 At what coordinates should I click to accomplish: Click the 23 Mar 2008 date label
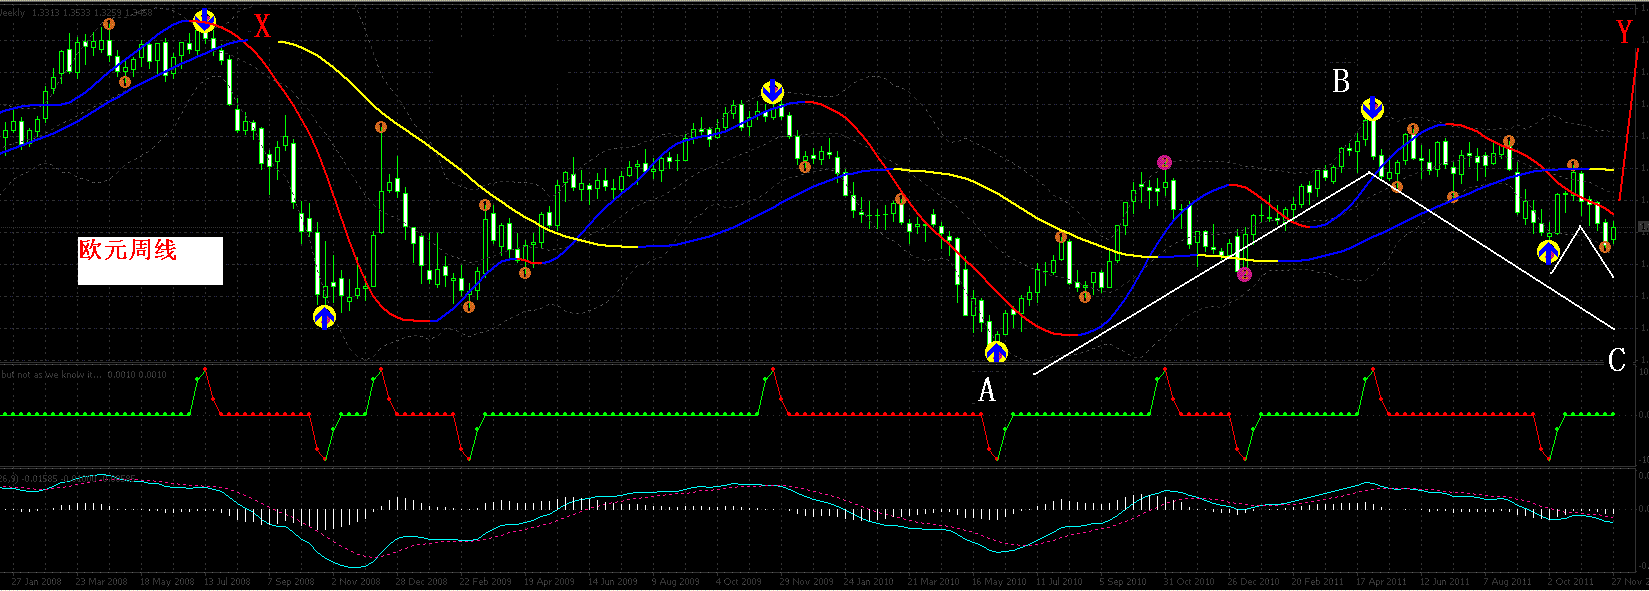pos(101,581)
